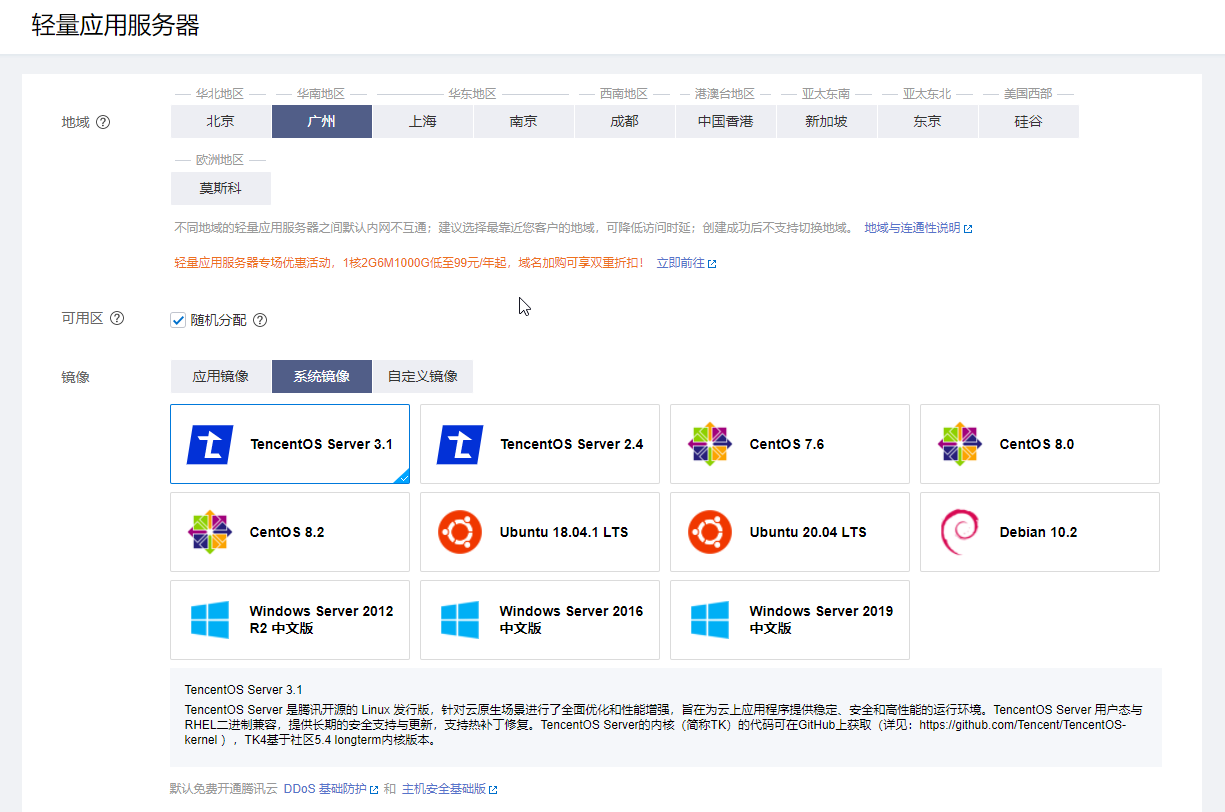Select the CentOS 8.0 image icon
1225x812 pixels.
(960, 444)
